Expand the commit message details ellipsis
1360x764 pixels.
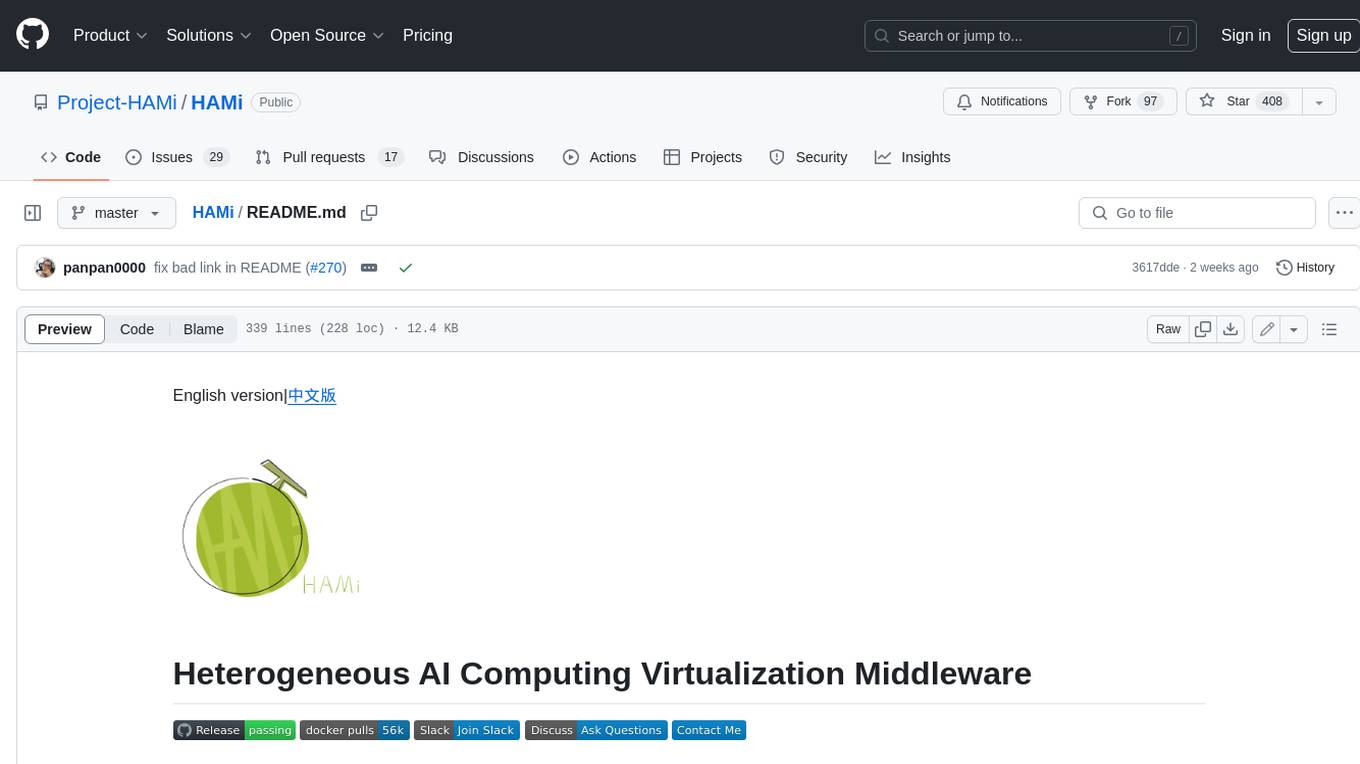pyautogui.click(x=369, y=268)
